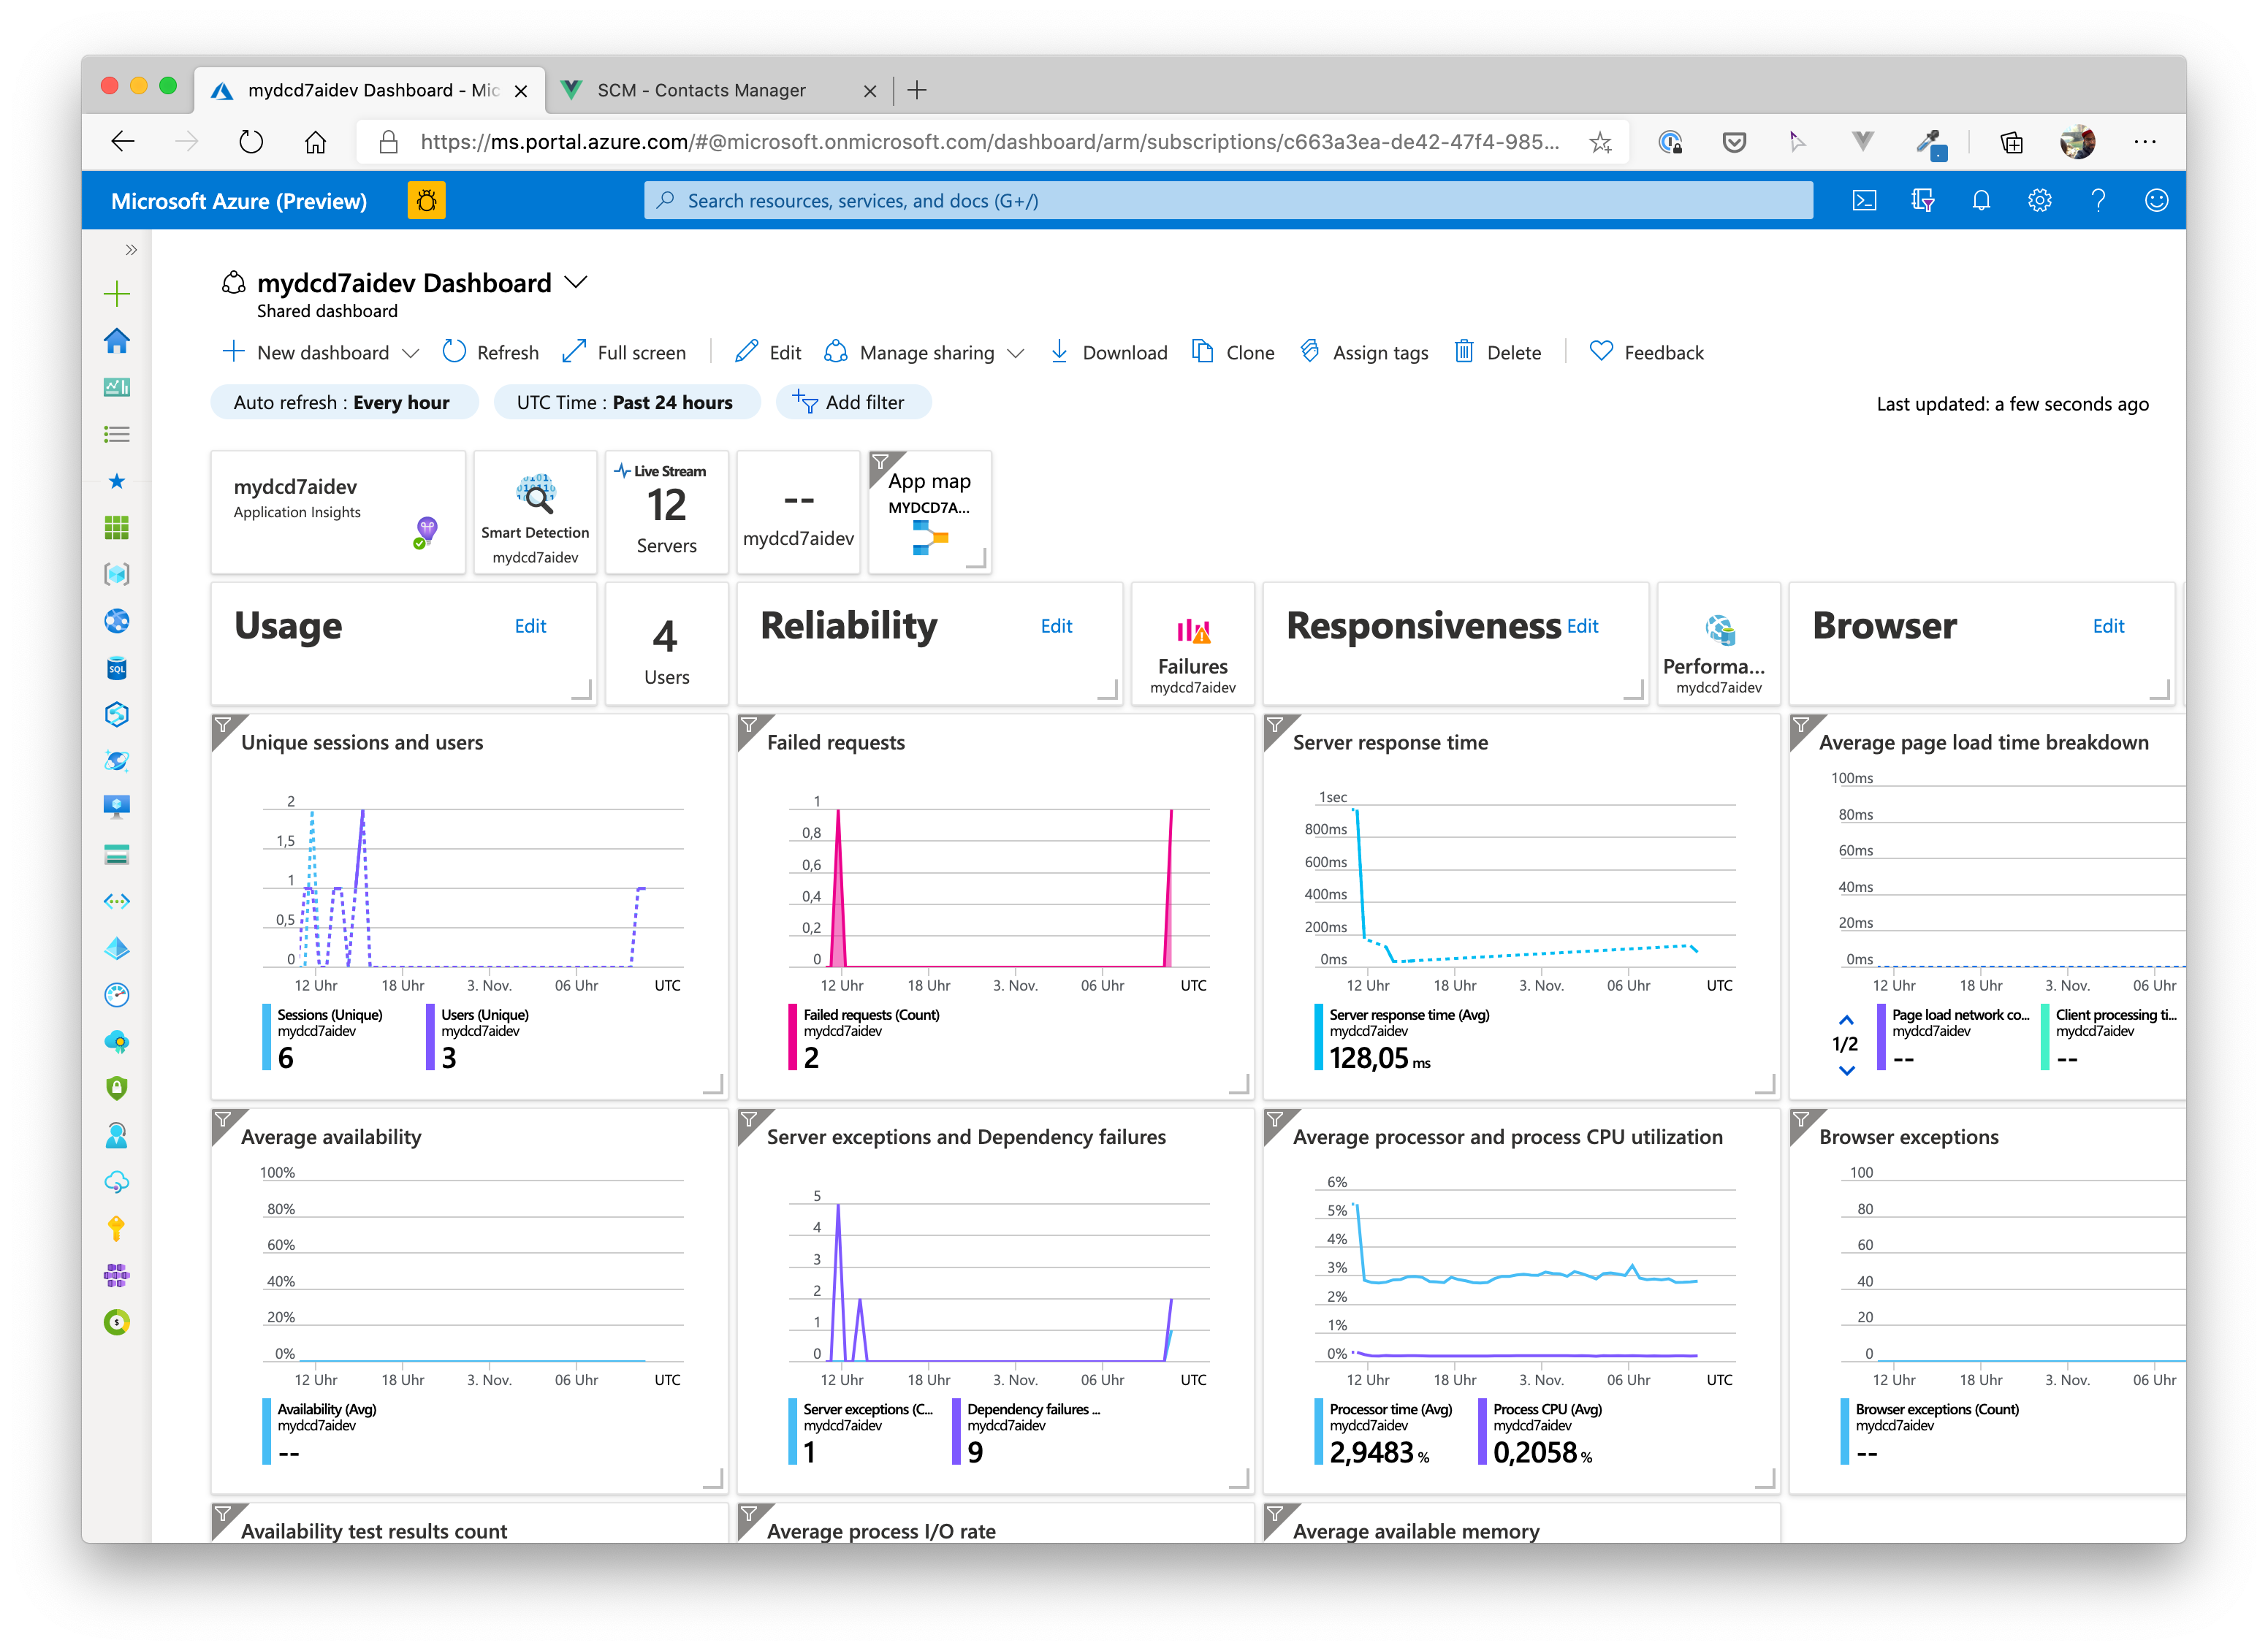Open the Directory and subscription filter icon
This screenshot has height=1651, width=2268.
[1922, 201]
